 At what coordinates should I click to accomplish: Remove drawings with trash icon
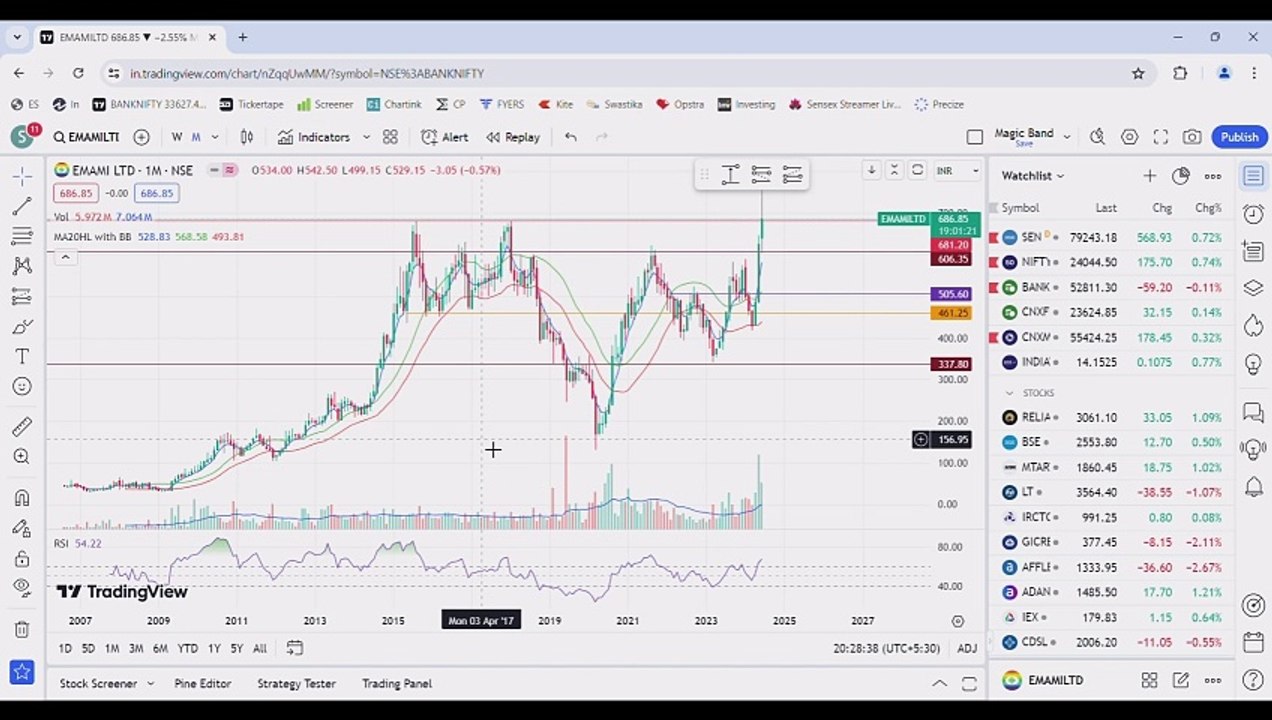(21, 629)
